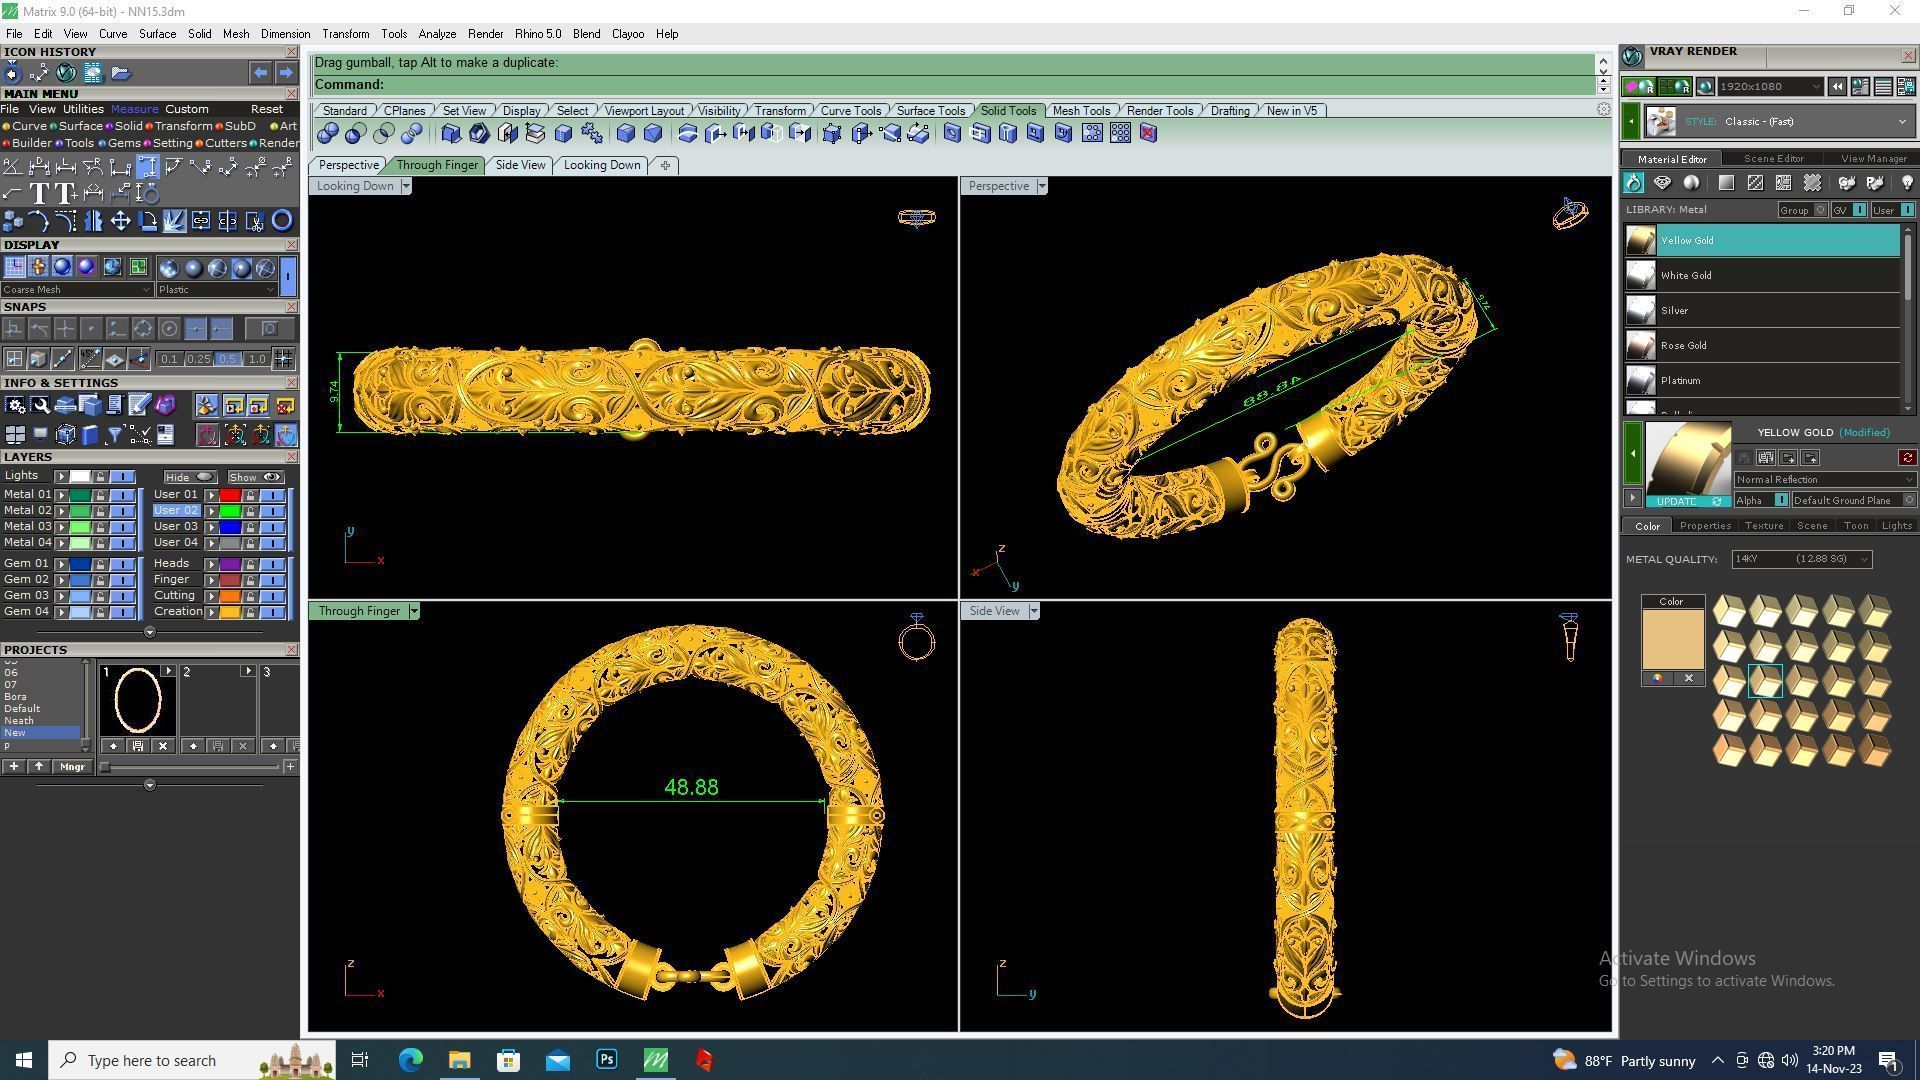
Task: Click the red X icon in Solid Tools toolbar
Action: pyautogui.click(x=1148, y=133)
